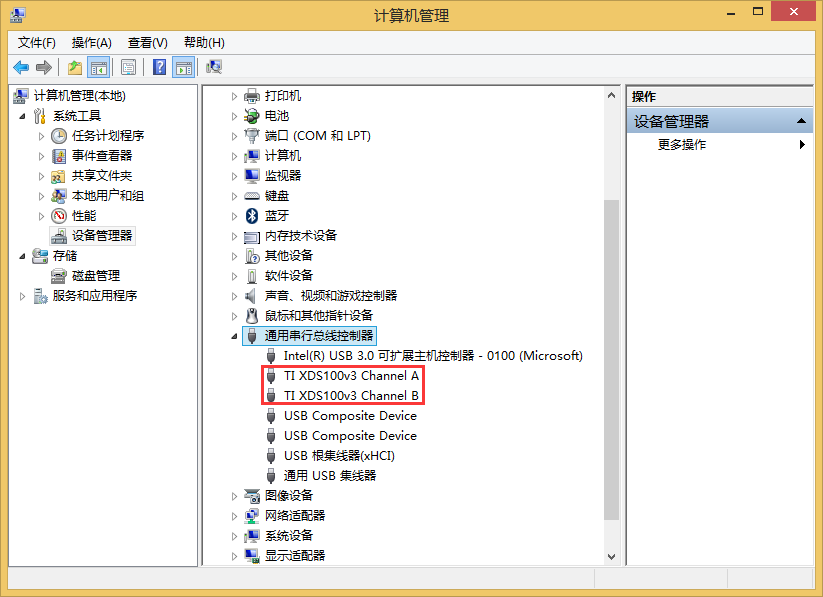The width and height of the screenshot is (823, 597).
Task: Click the Scan for hardware changes icon
Action: click(214, 67)
